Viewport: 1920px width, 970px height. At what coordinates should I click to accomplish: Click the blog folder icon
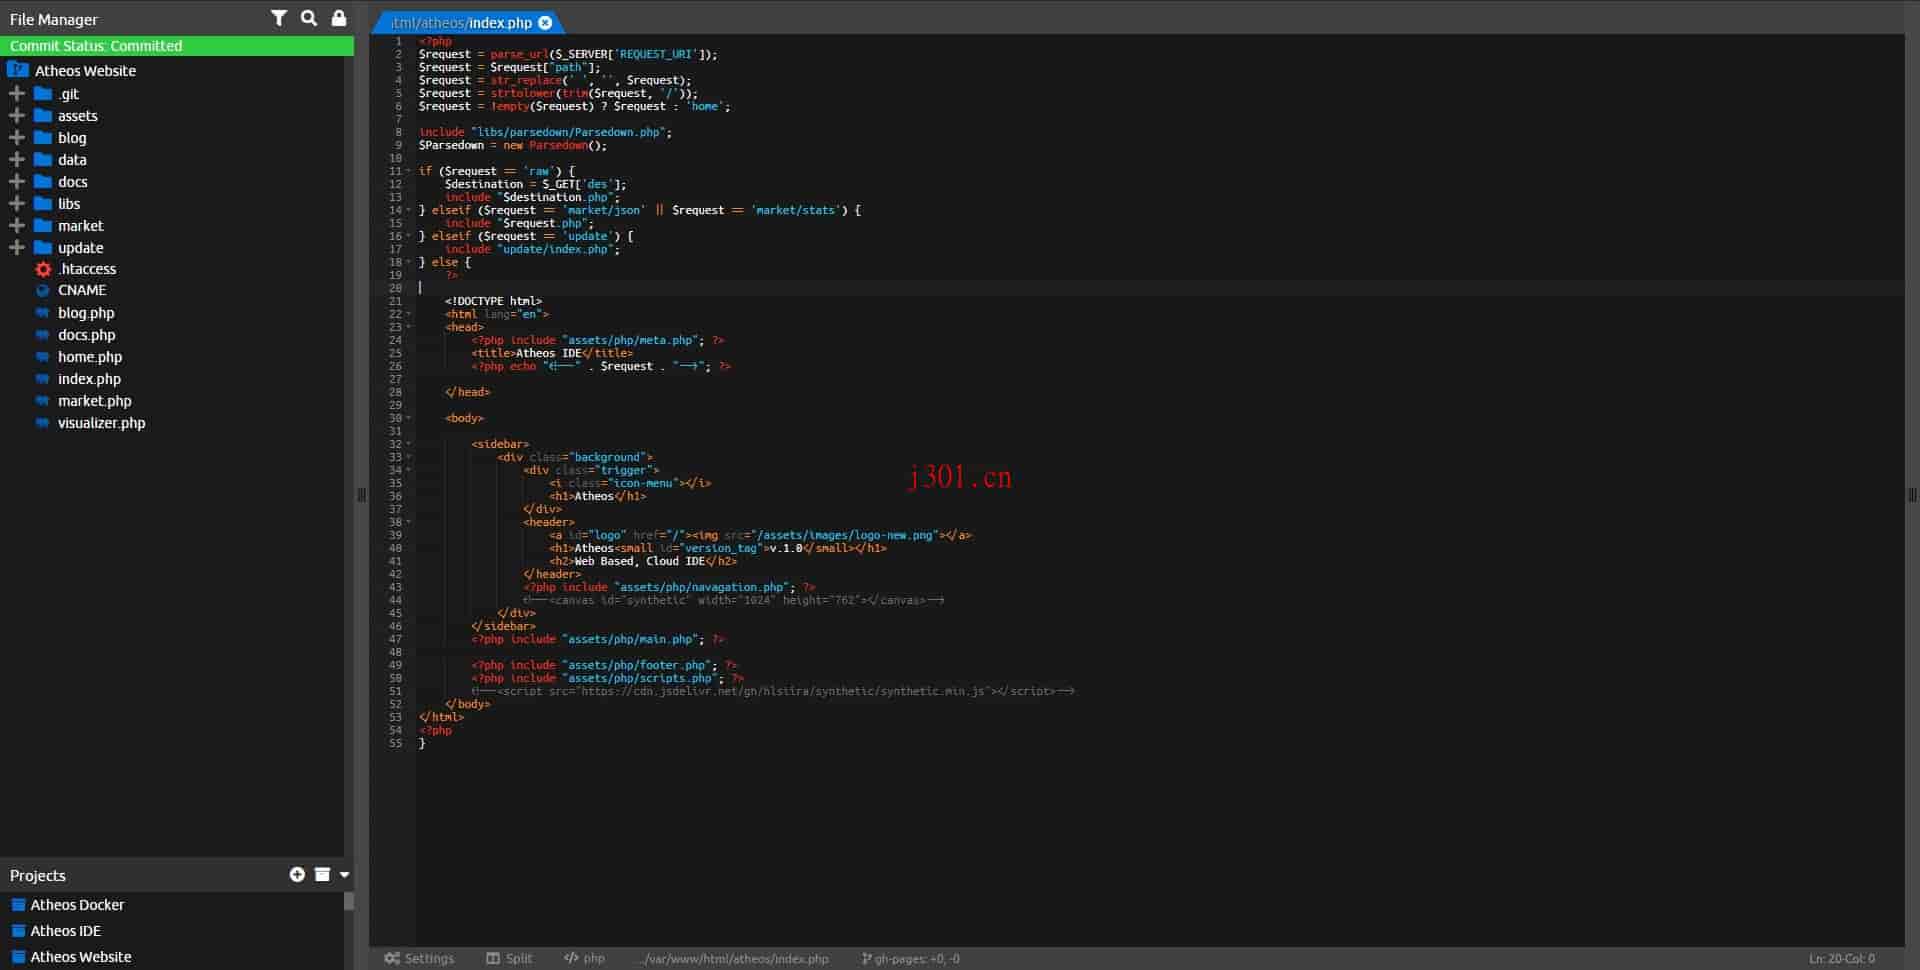[x=43, y=138]
